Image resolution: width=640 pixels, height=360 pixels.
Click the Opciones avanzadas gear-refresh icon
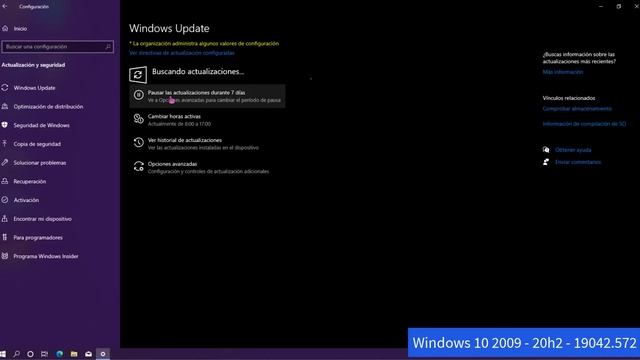coord(138,167)
